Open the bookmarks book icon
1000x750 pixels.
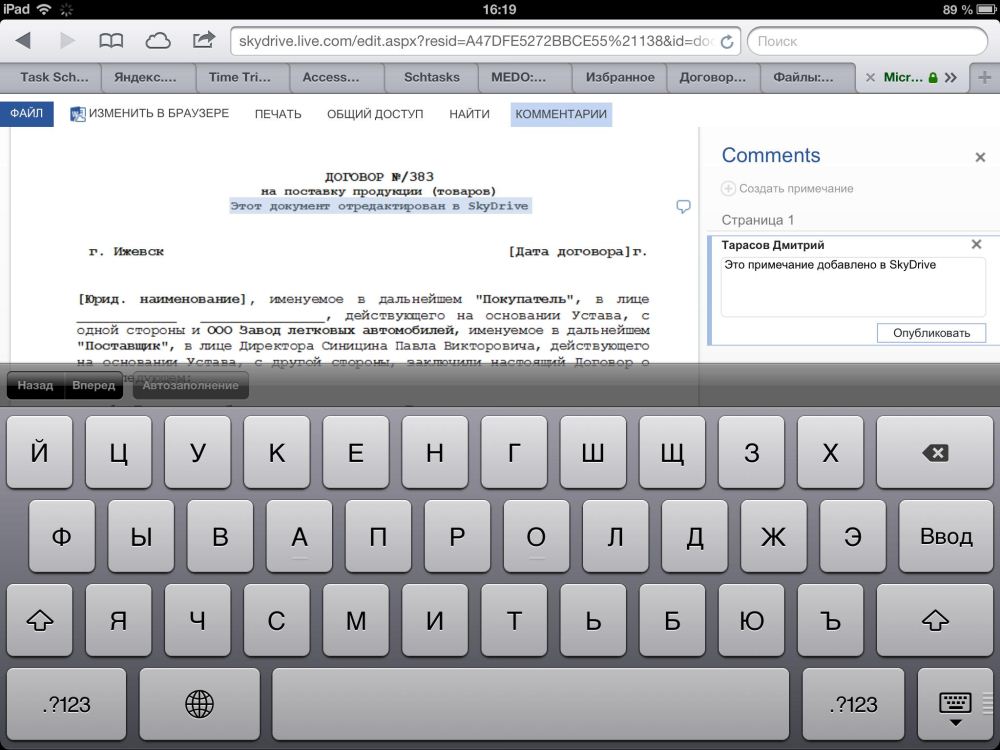[111, 41]
